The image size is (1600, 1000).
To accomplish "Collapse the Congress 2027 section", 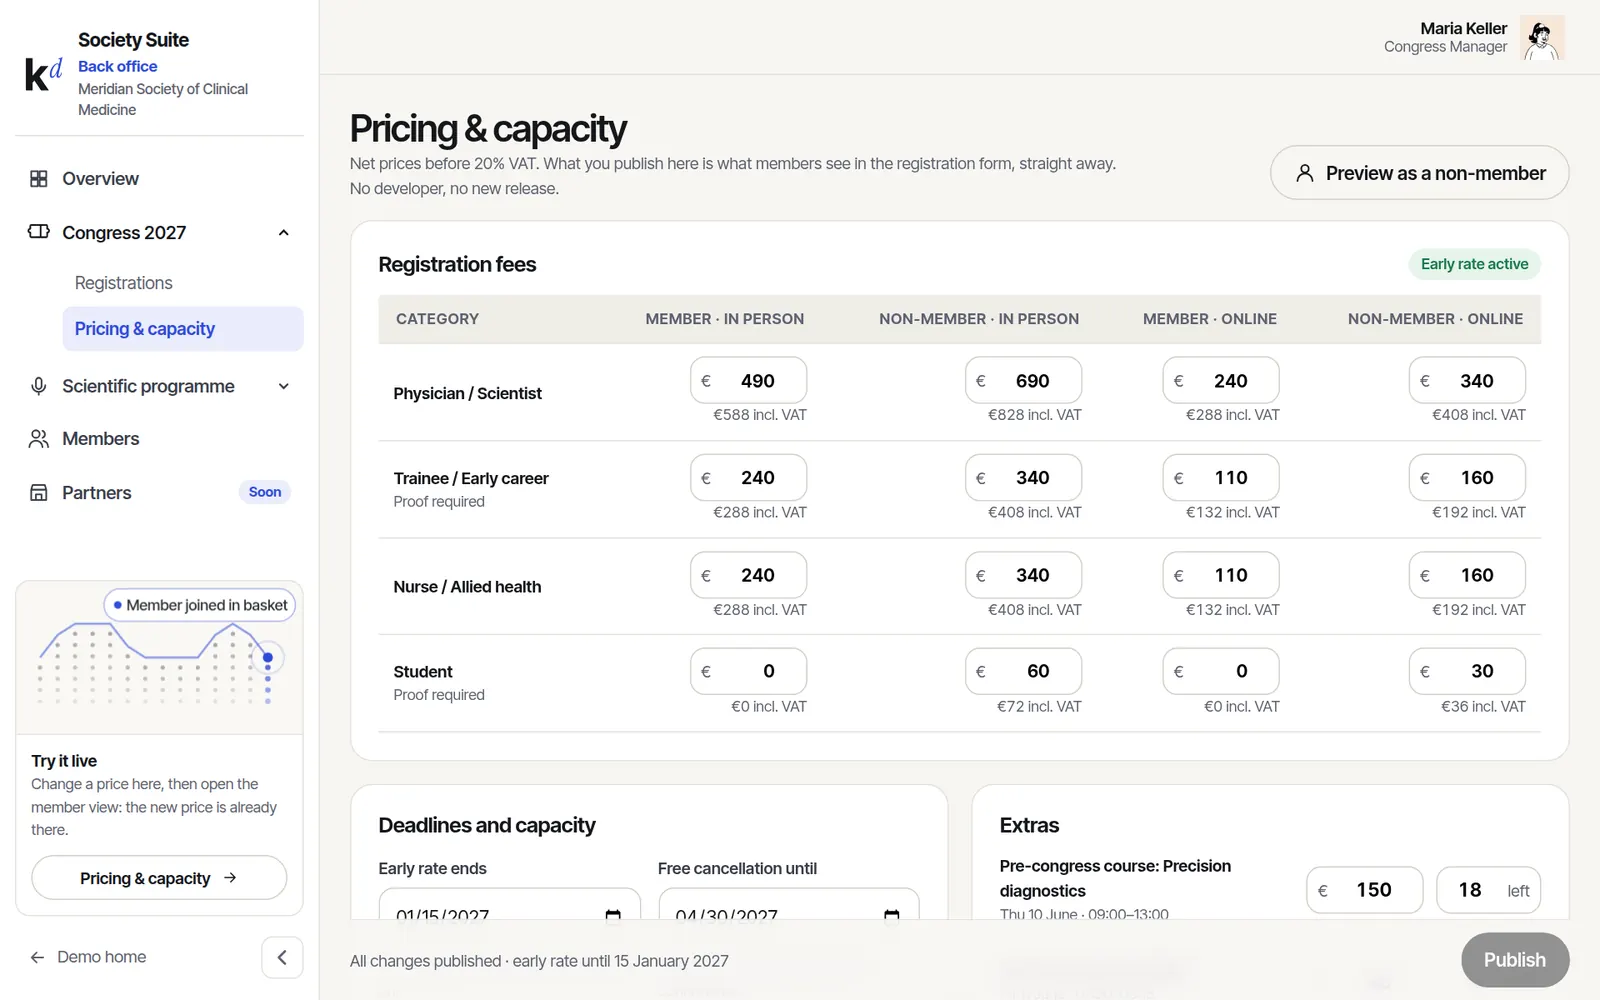I will click(x=284, y=233).
